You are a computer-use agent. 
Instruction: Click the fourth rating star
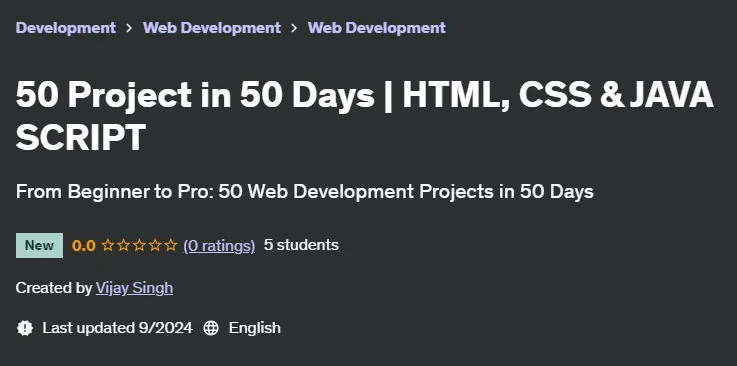155,245
